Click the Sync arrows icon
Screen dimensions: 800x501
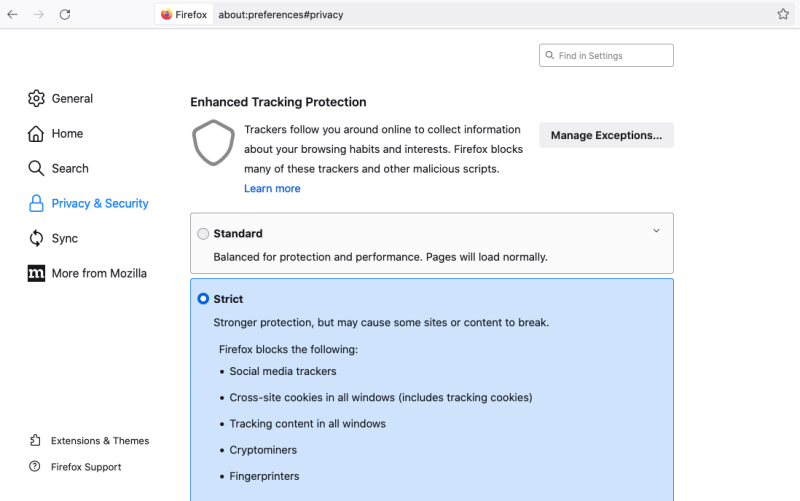36,238
